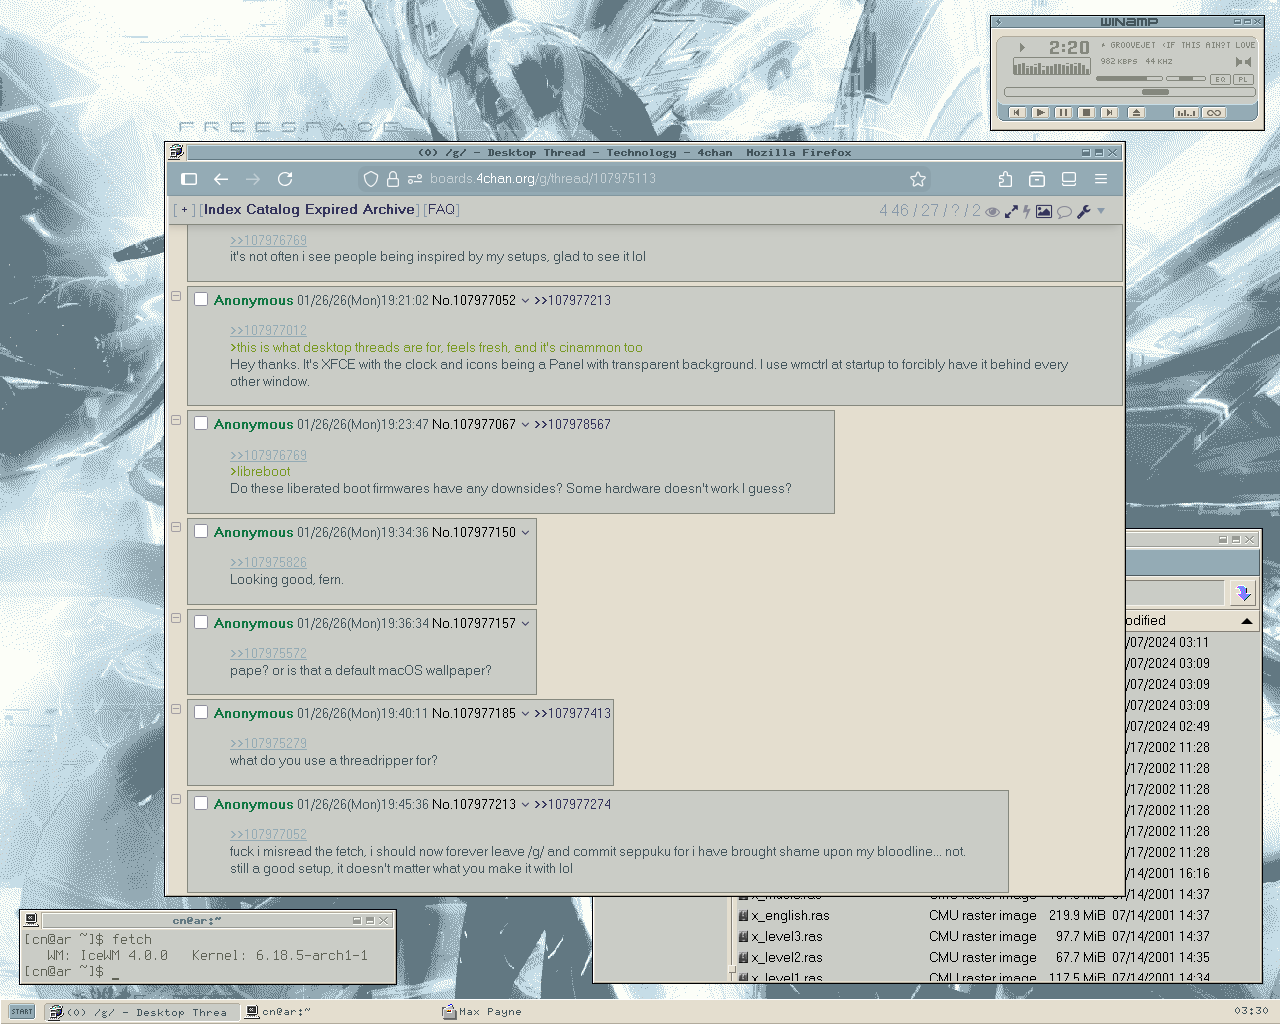Go forward in Firefox
Image resolution: width=1280 pixels, height=1024 pixels.
click(253, 179)
